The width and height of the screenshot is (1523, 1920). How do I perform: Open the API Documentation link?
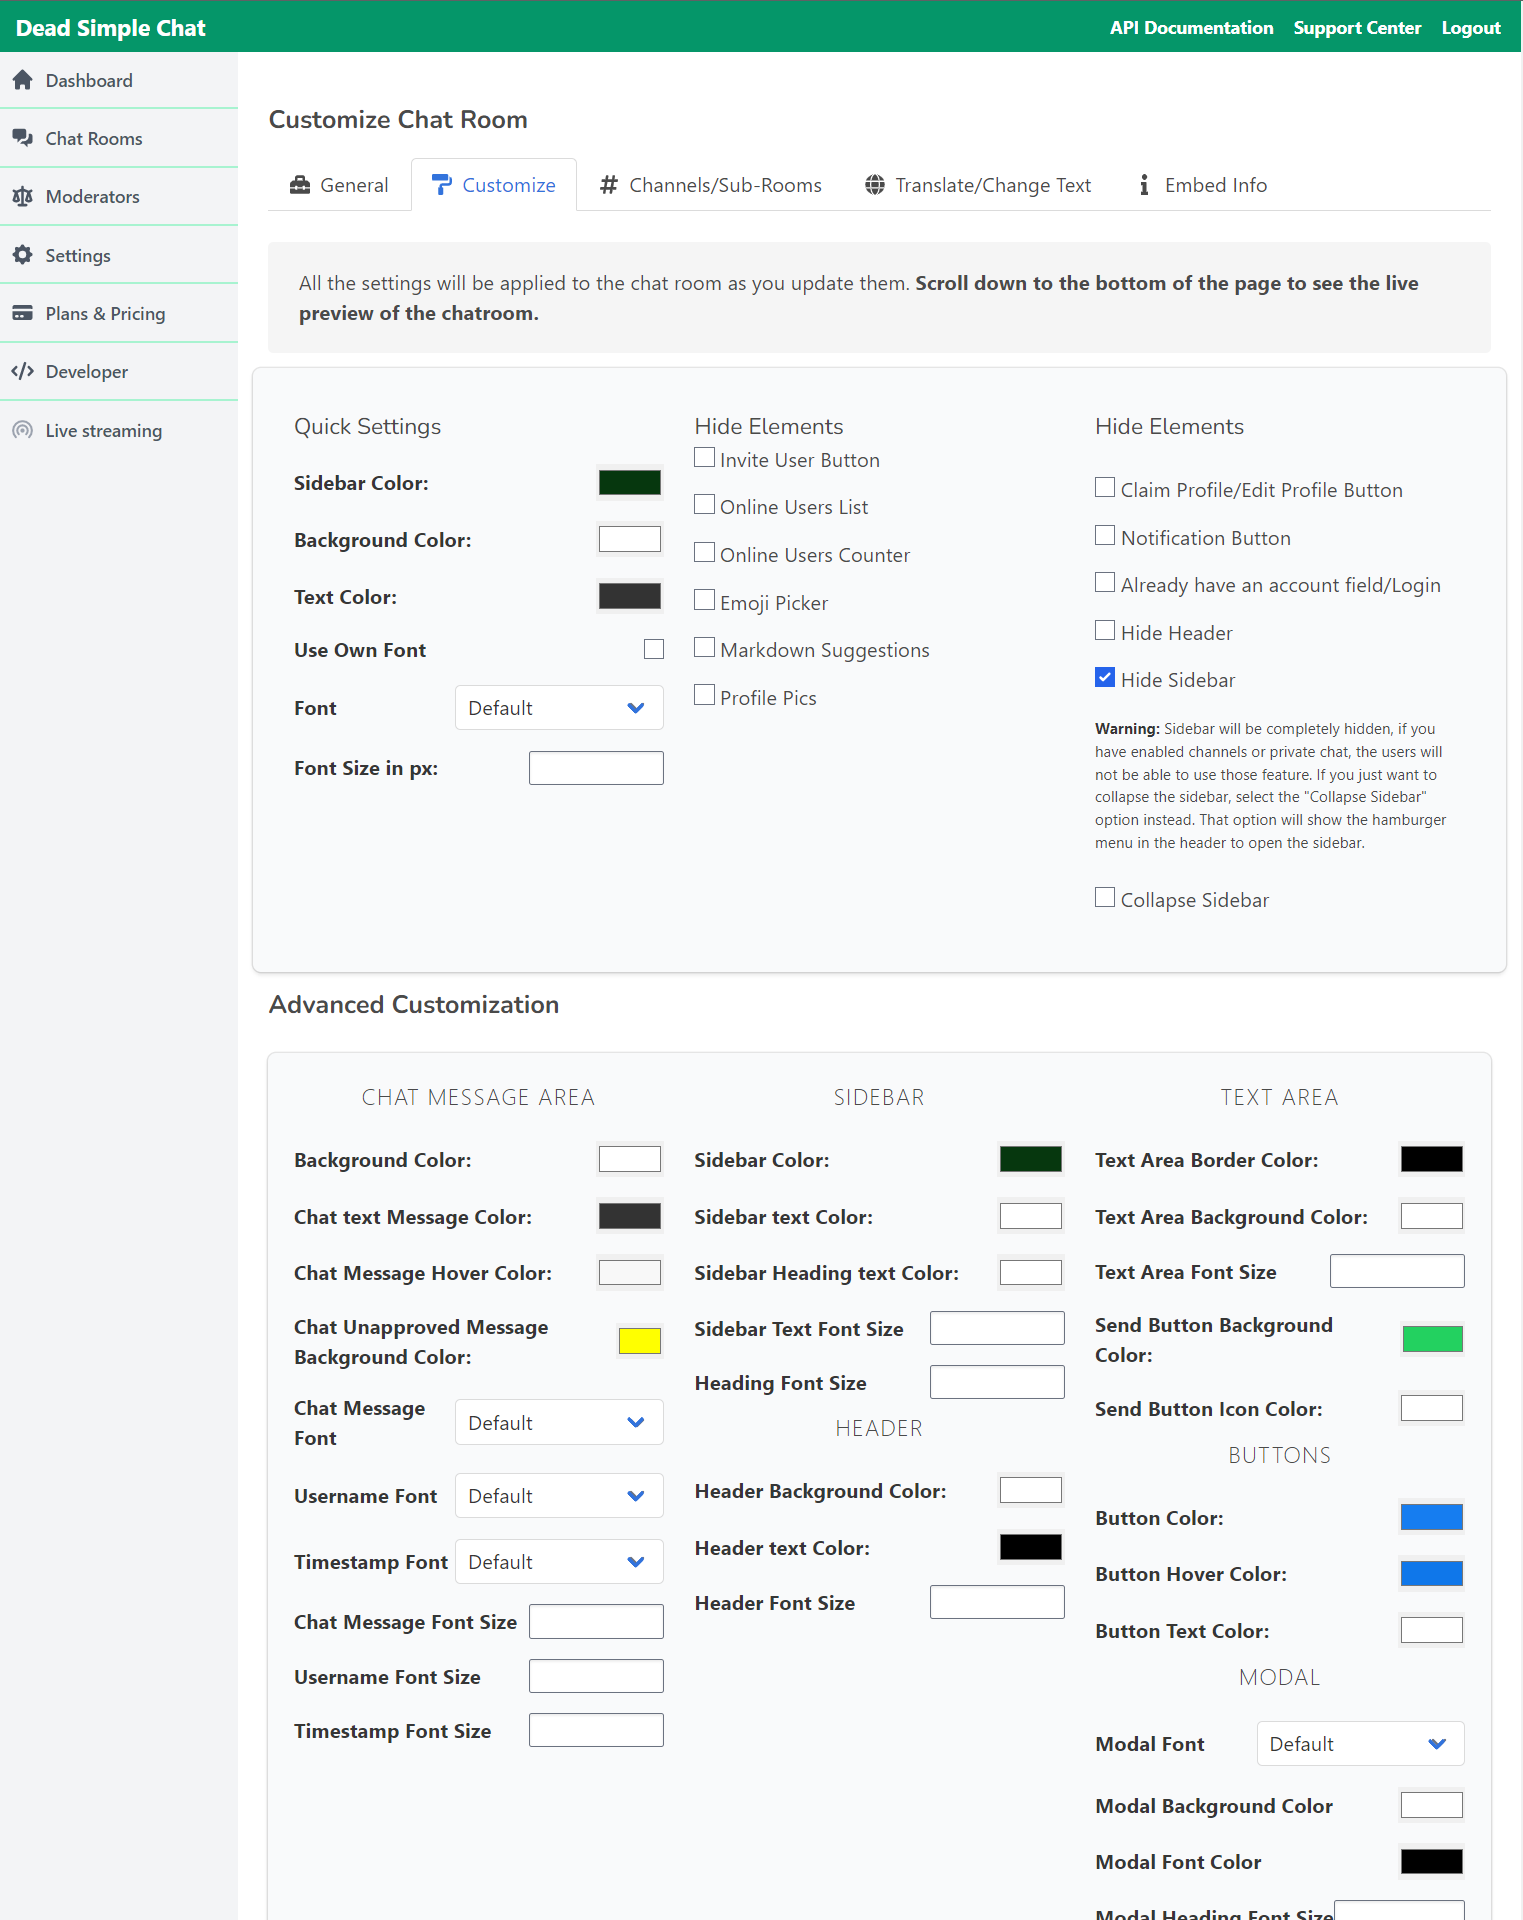pos(1192,28)
